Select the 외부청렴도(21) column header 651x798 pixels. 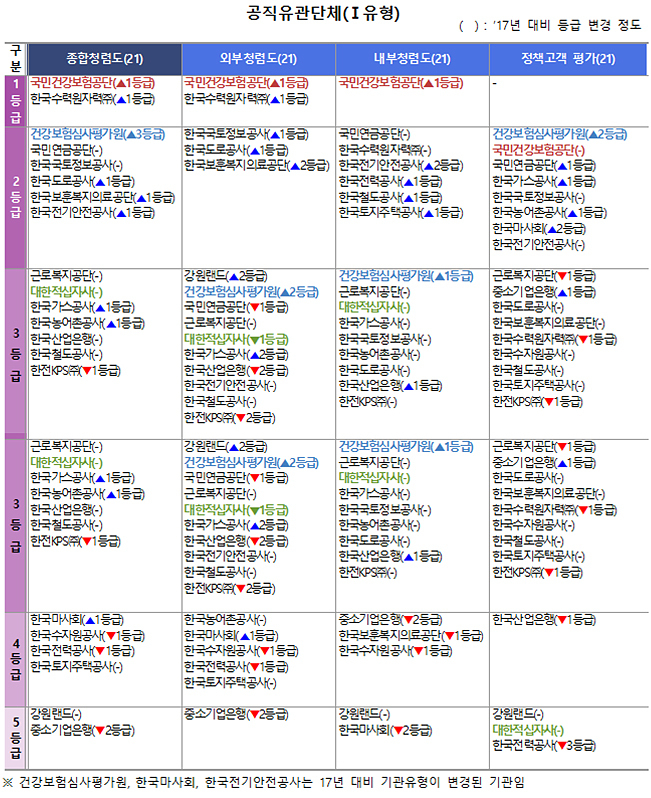[259, 59]
